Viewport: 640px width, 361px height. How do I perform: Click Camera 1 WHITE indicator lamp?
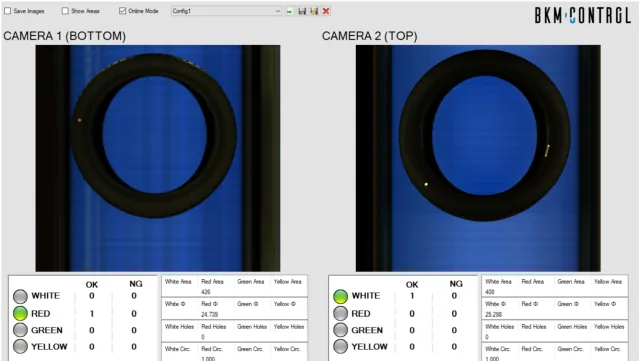(20, 296)
